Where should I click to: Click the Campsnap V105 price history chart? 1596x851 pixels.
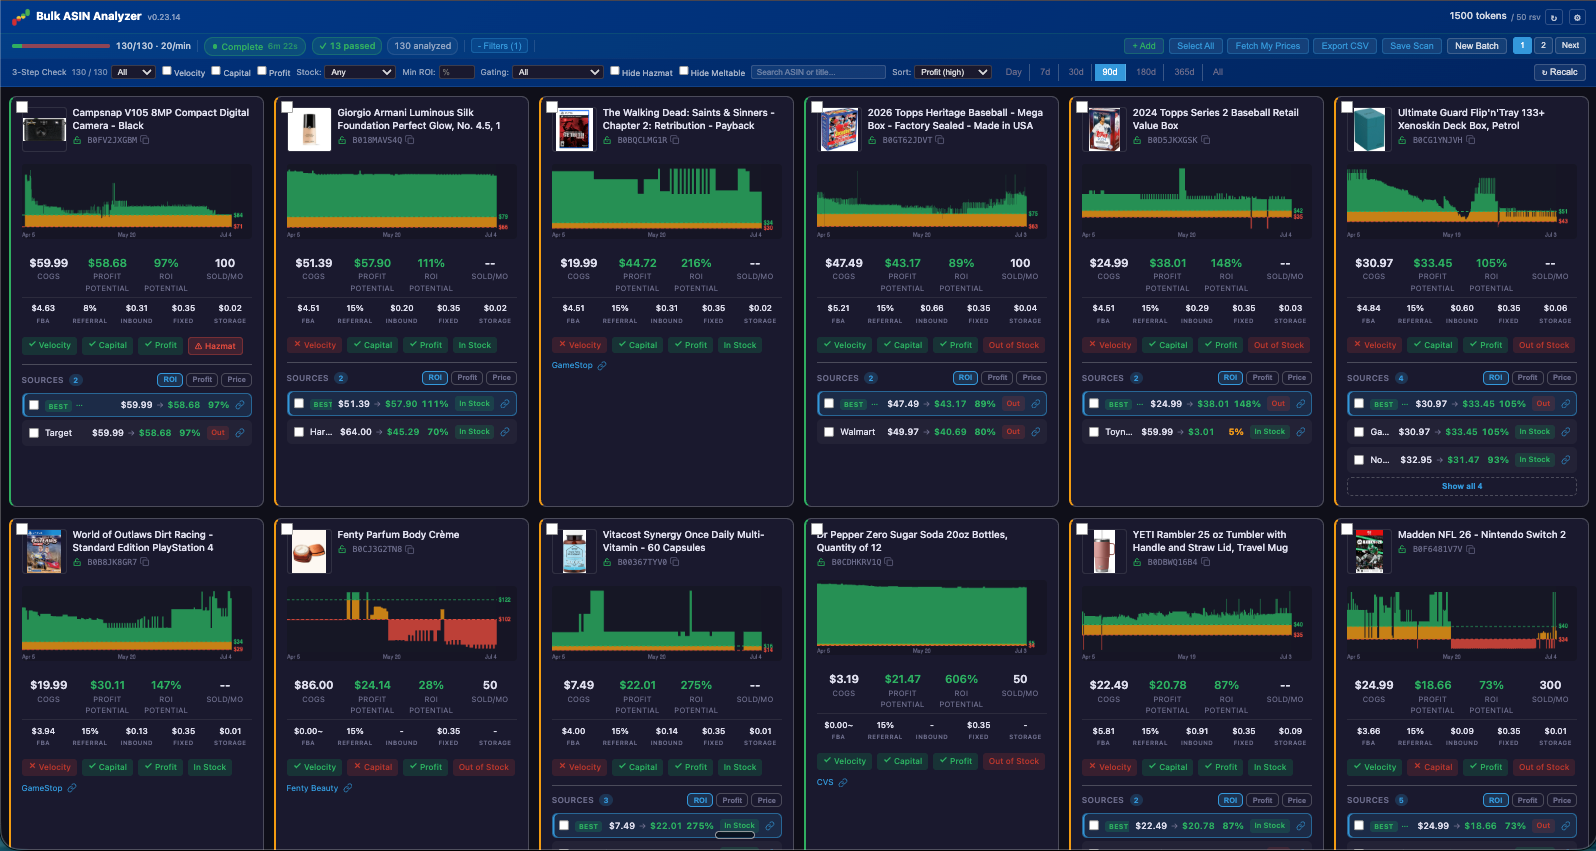(x=137, y=202)
